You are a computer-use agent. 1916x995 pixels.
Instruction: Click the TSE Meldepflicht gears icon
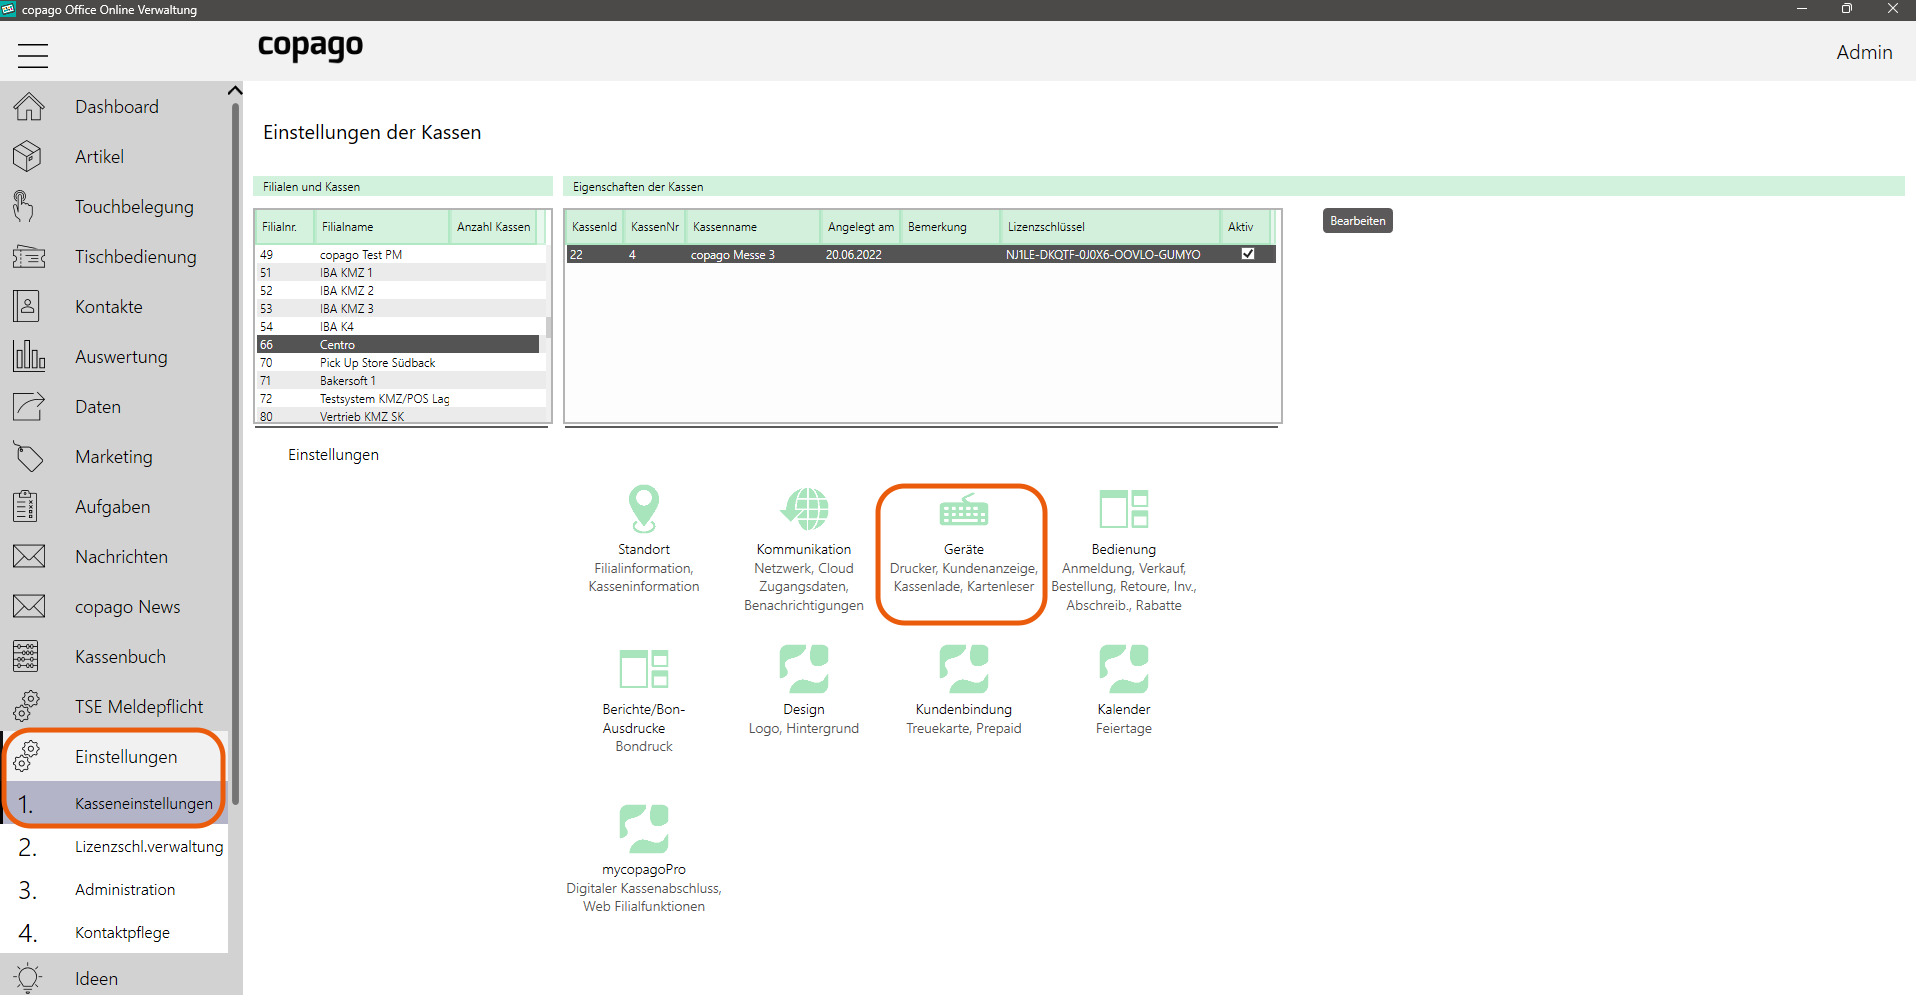pyautogui.click(x=27, y=706)
